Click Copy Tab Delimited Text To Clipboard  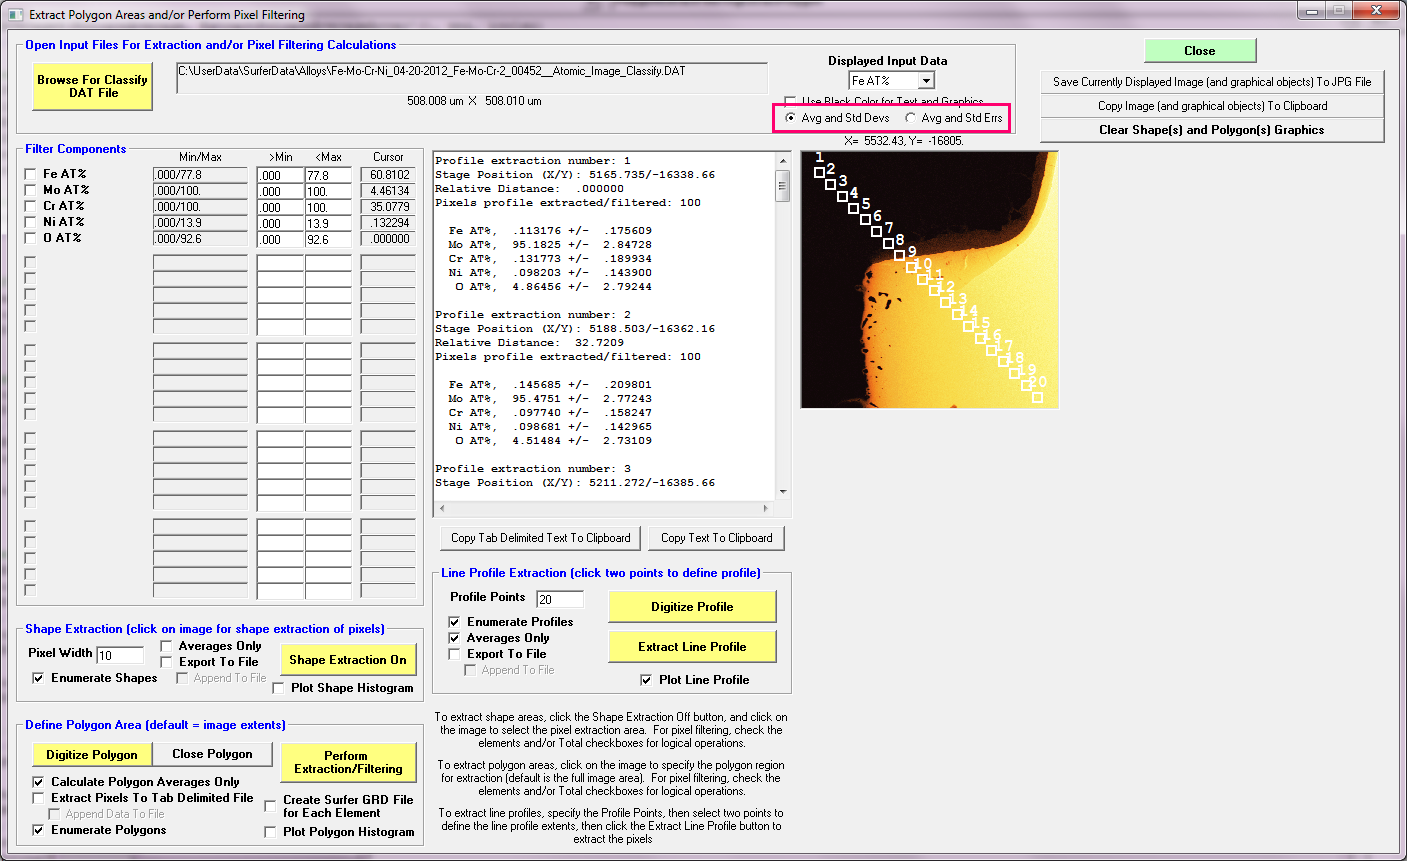pos(540,538)
